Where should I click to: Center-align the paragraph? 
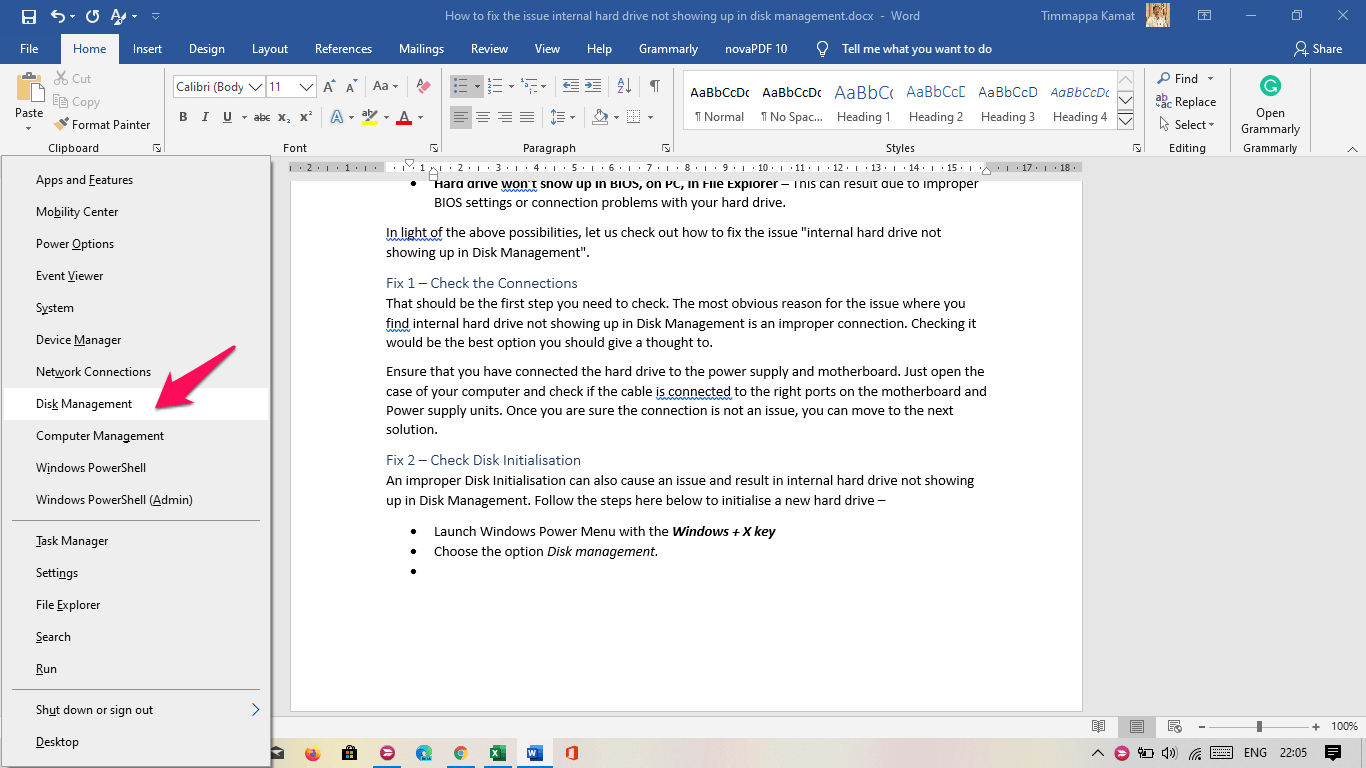tap(483, 118)
